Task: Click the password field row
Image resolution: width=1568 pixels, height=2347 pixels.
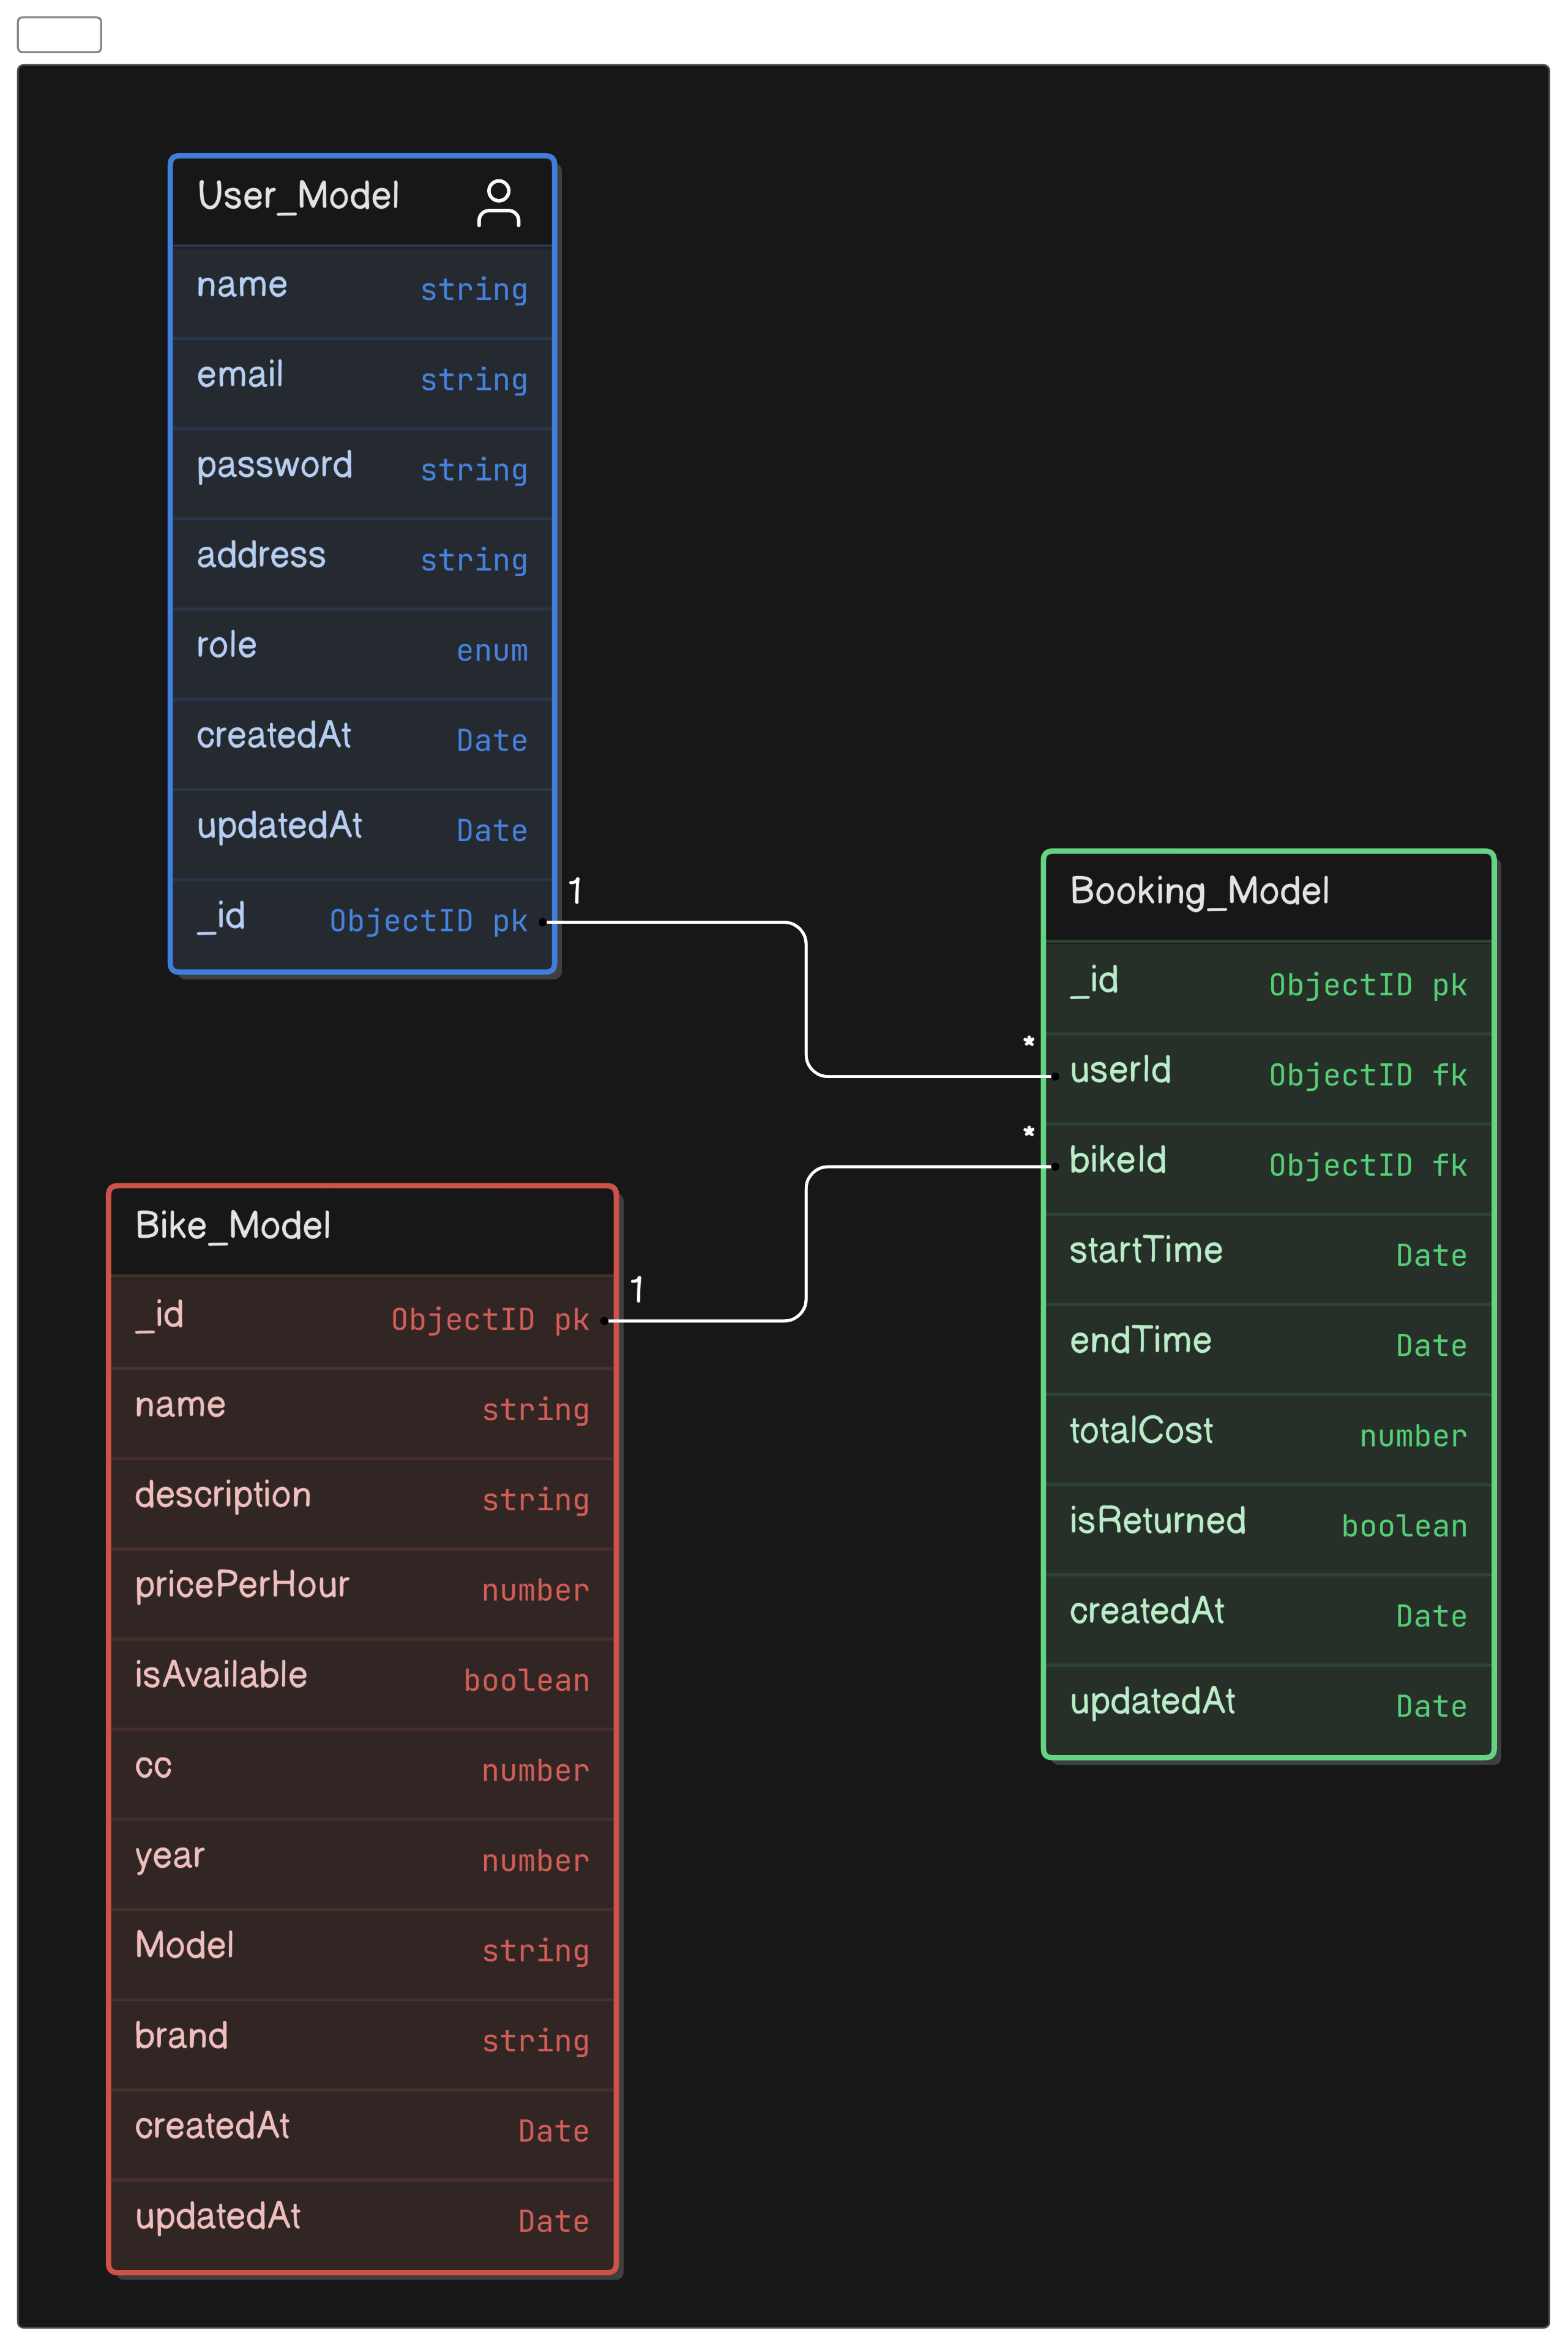Action: click(362, 466)
